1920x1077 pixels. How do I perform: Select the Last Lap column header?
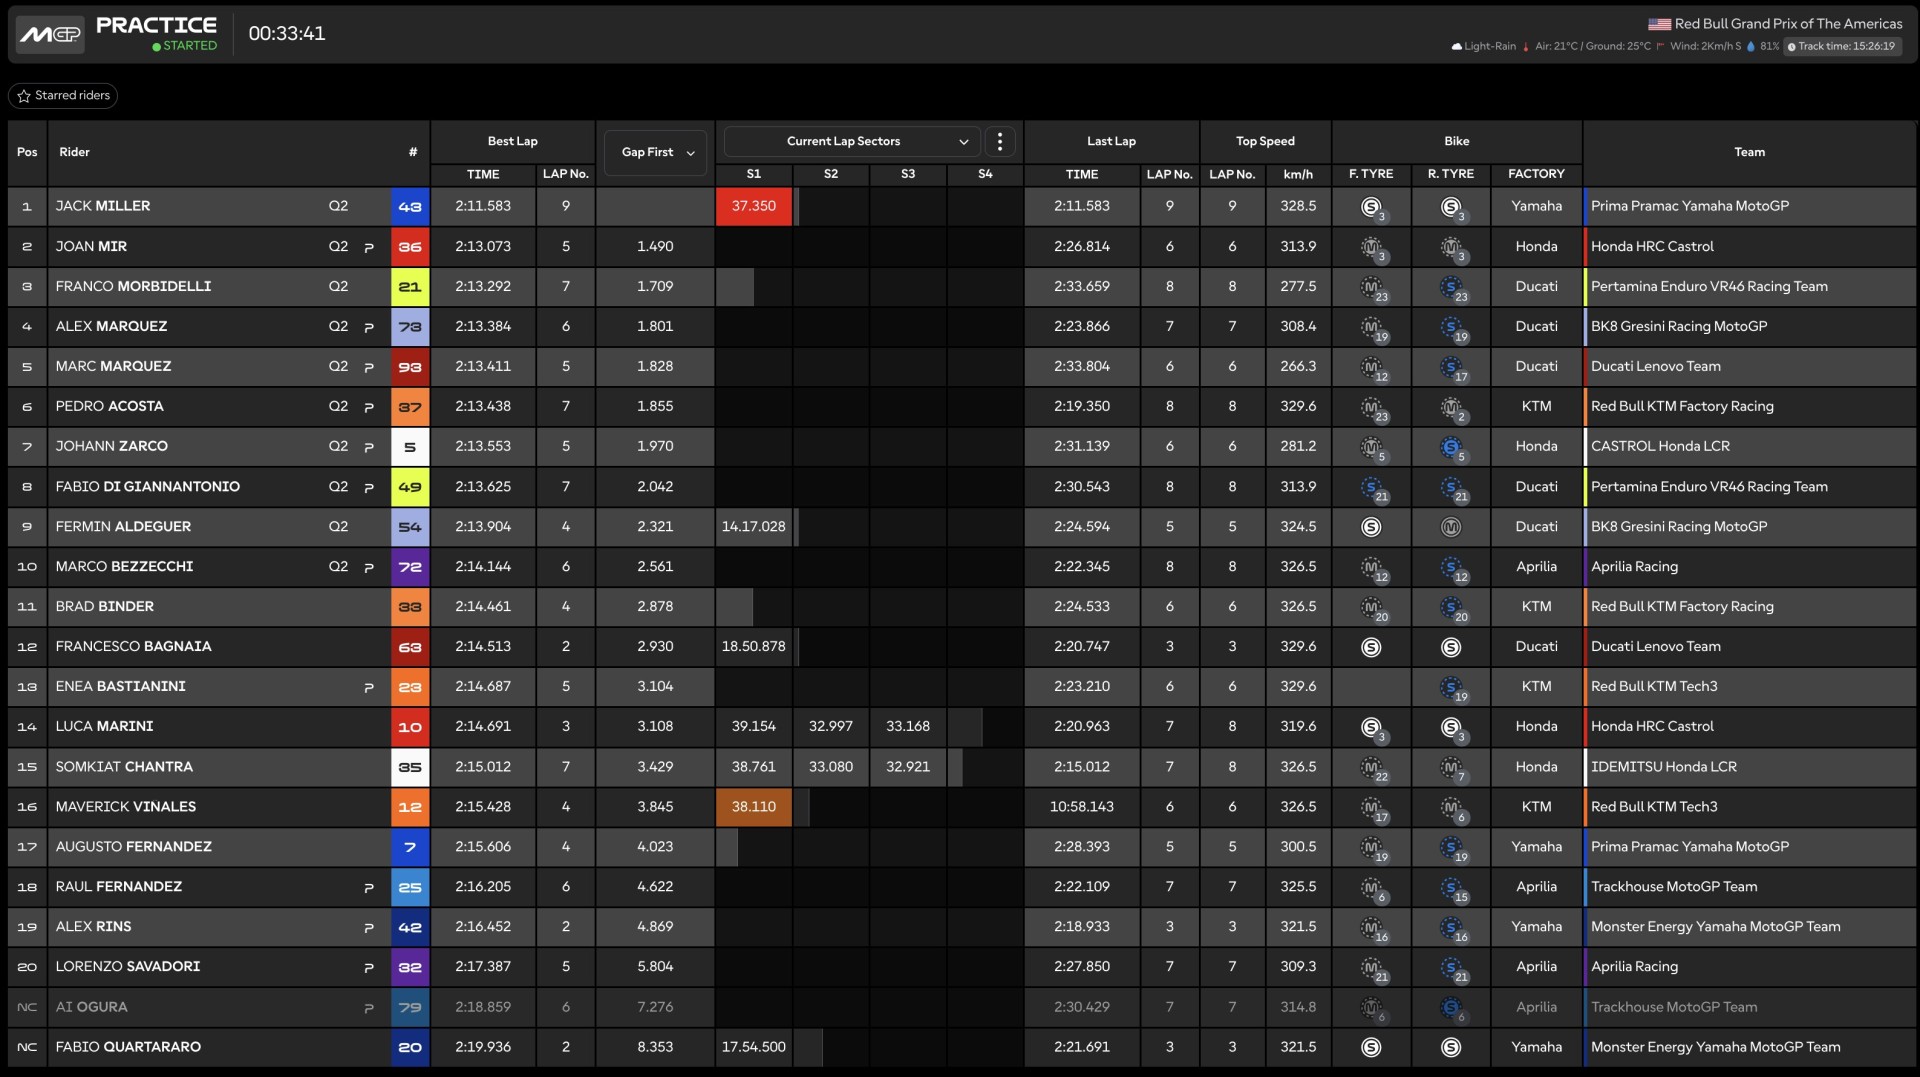(x=1111, y=141)
